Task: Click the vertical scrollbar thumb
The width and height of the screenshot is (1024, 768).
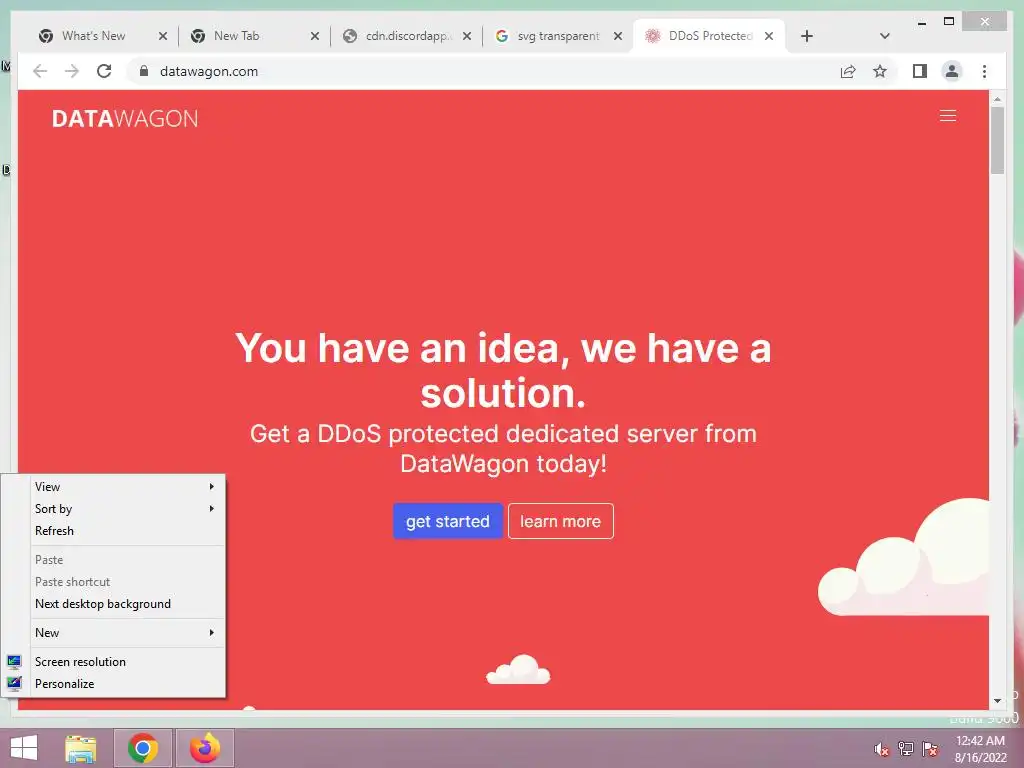Action: pos(997,140)
